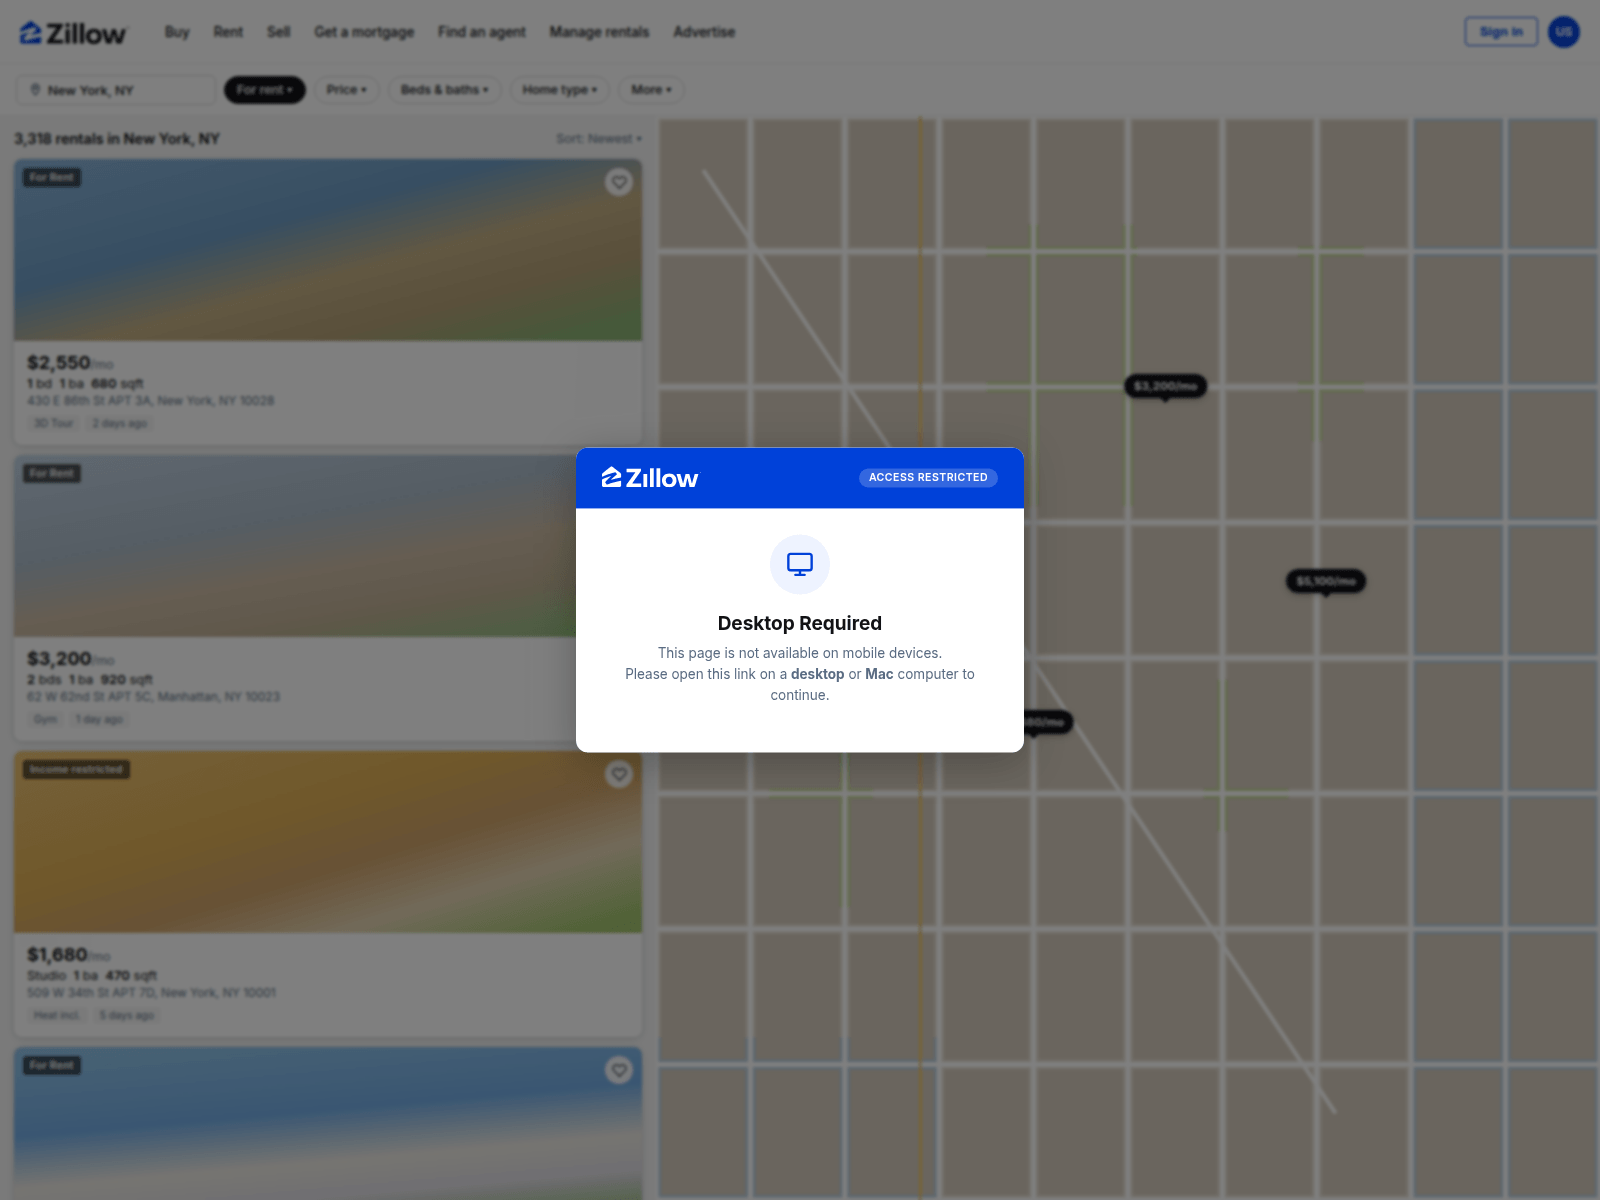Open the $1,680 listing photo
Screen dimensions: 1600x1200
(328, 842)
